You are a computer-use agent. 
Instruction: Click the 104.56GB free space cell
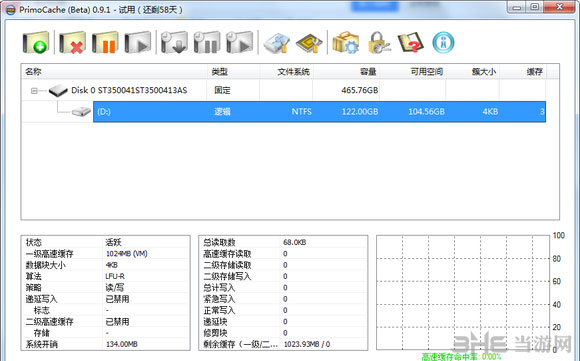(426, 112)
